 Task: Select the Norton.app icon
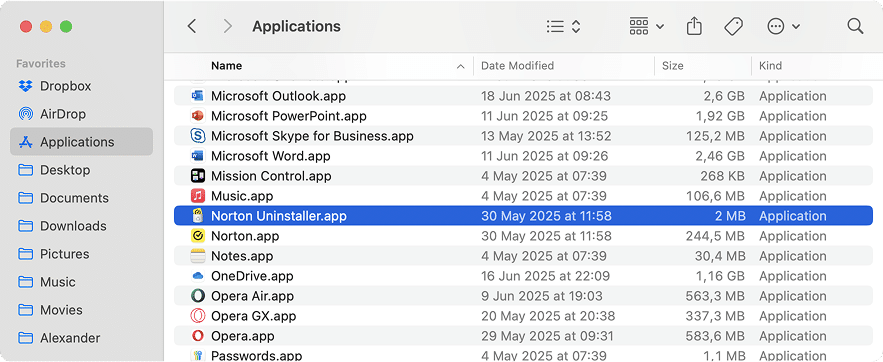click(x=198, y=236)
